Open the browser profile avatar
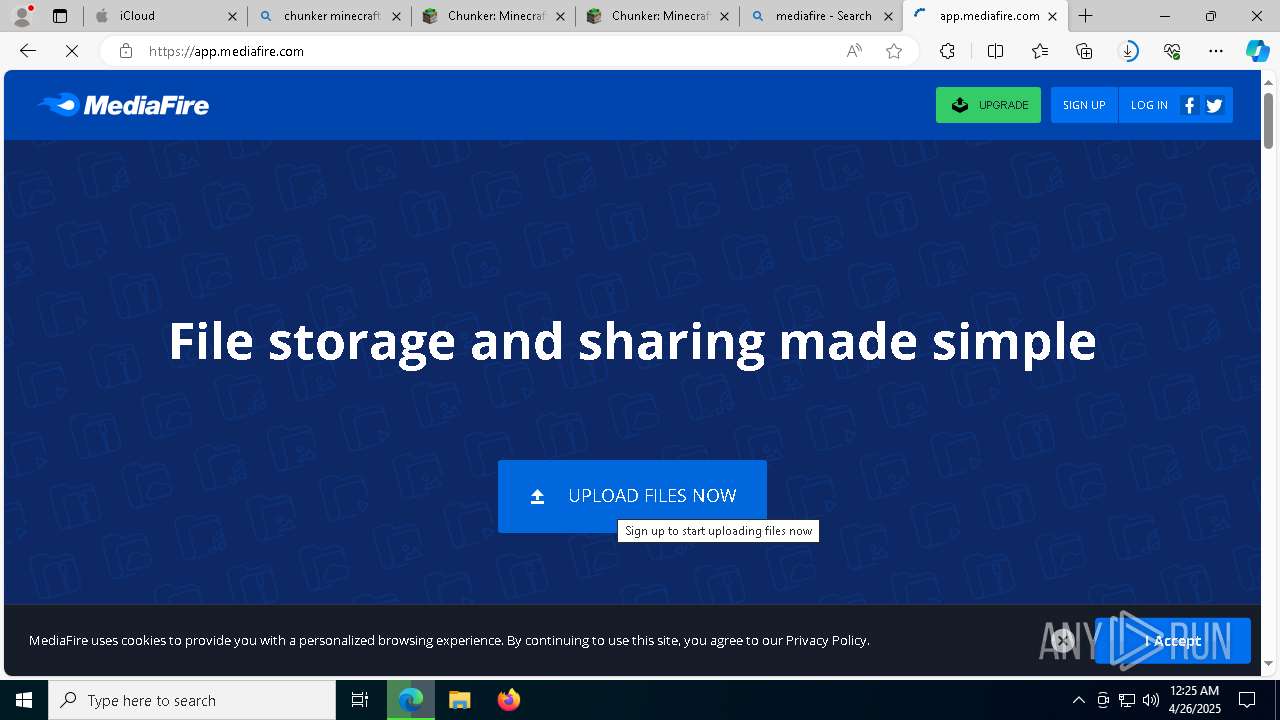This screenshot has width=1280, height=720. pos(22,16)
